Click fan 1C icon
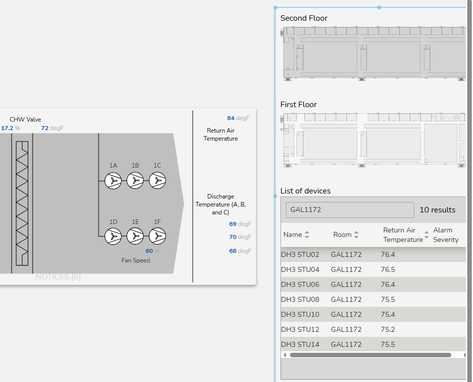Screen dimensions: 473x382 (x=157, y=181)
